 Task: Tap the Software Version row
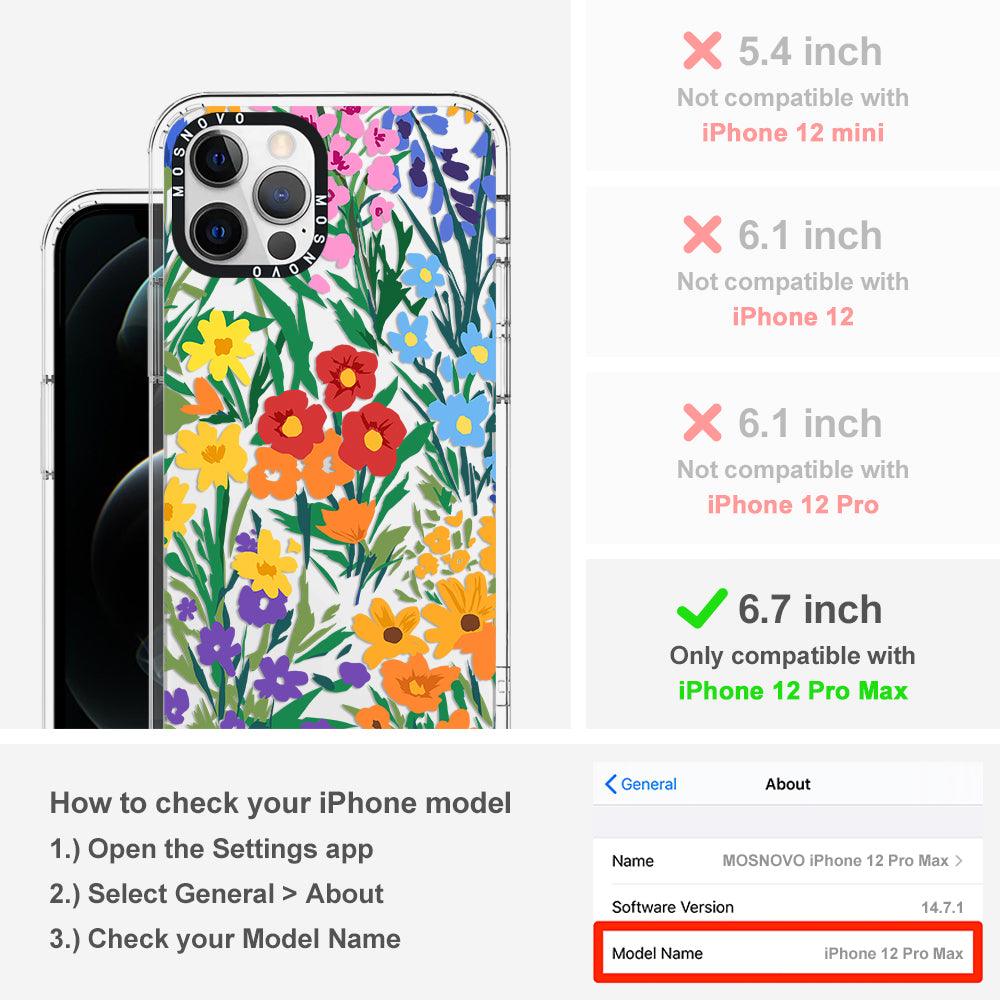point(787,907)
